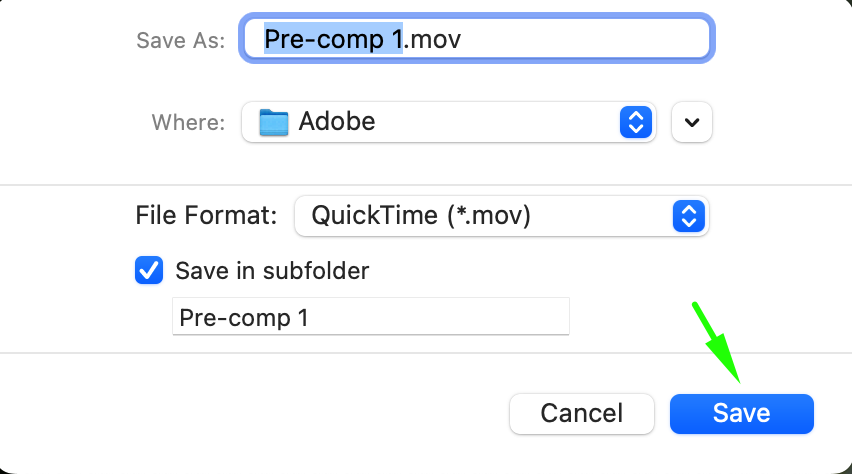Click the "Where:" label

[x=189, y=122]
